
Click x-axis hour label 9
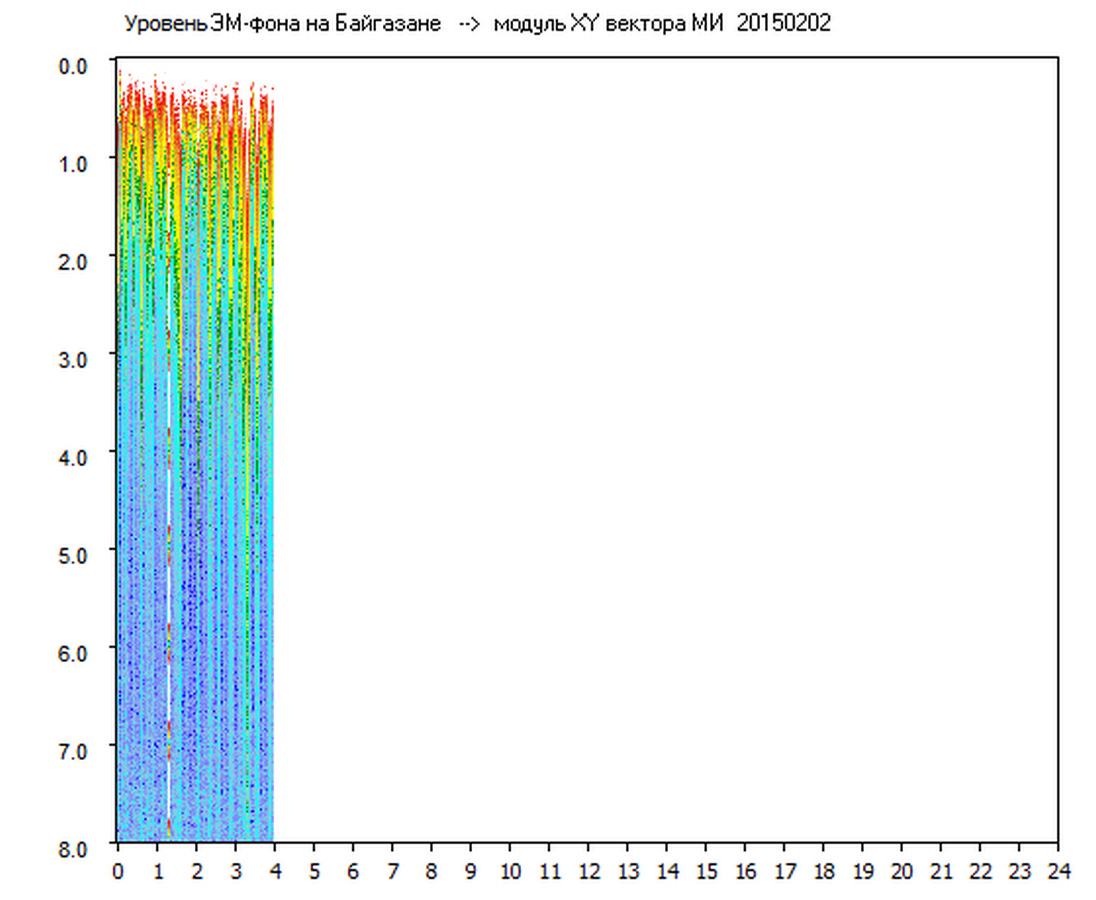pos(471,871)
